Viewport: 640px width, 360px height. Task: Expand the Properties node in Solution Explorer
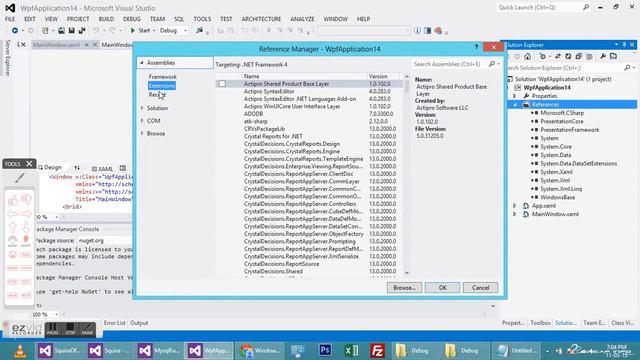[x=515, y=96]
